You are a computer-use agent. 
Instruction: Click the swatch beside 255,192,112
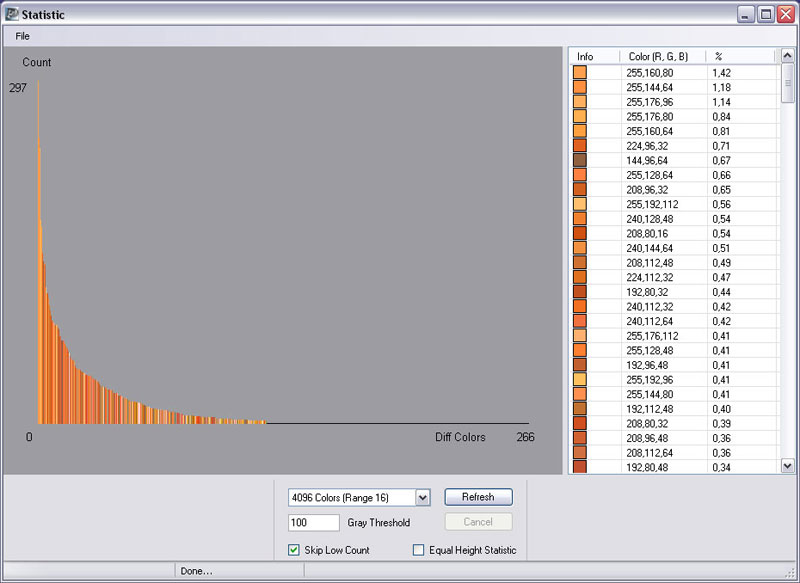tap(580, 204)
